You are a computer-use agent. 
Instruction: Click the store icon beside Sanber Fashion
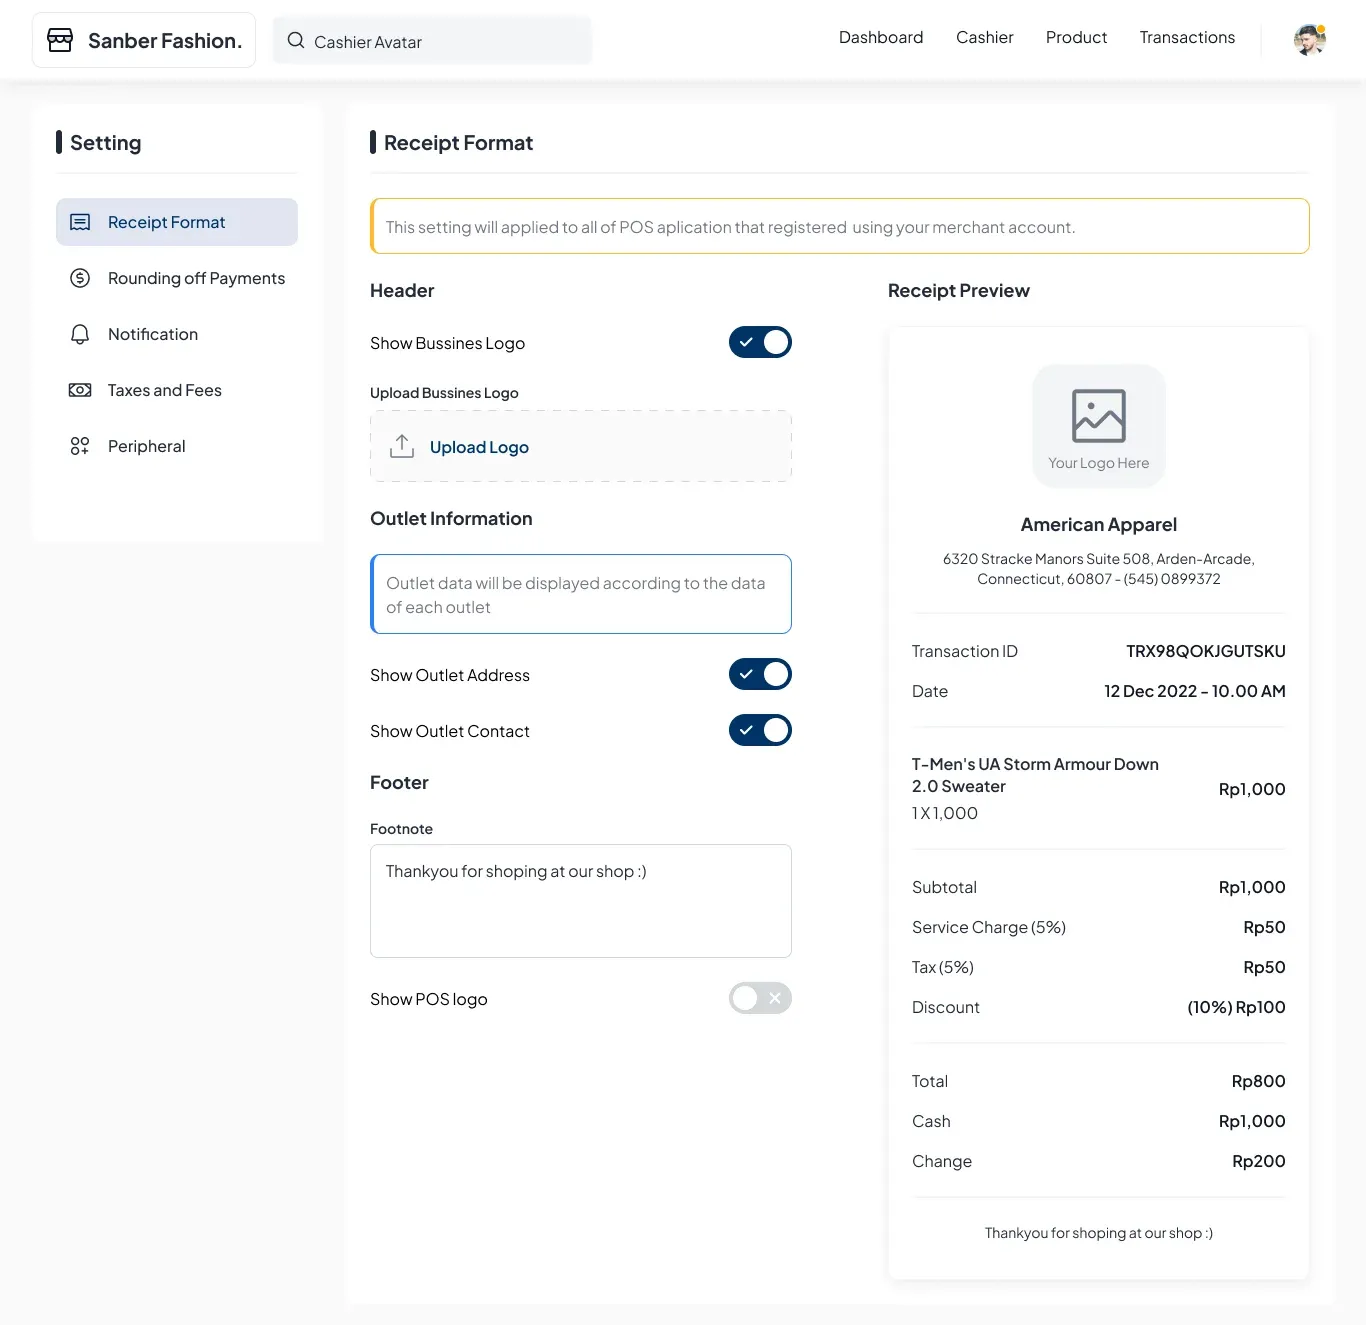pyautogui.click(x=60, y=40)
